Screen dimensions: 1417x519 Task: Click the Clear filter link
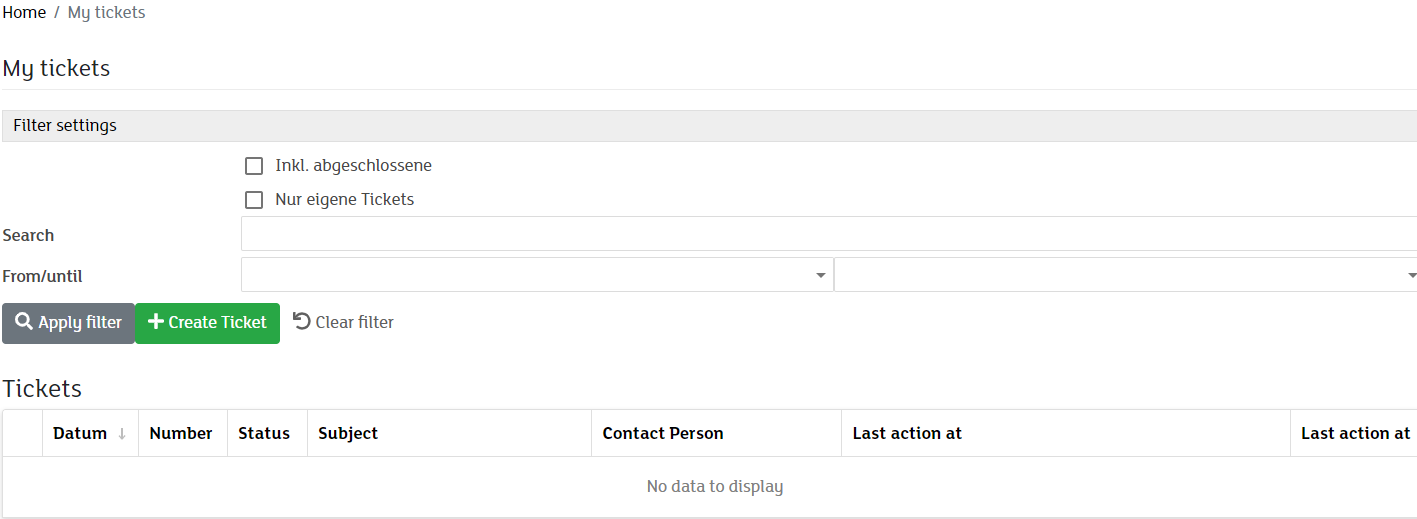354,322
